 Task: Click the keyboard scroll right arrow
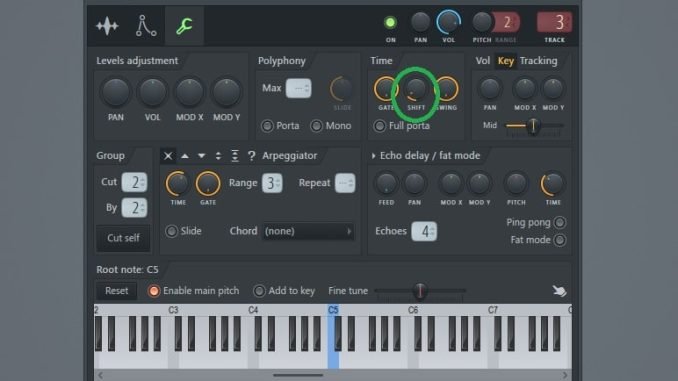coord(565,375)
